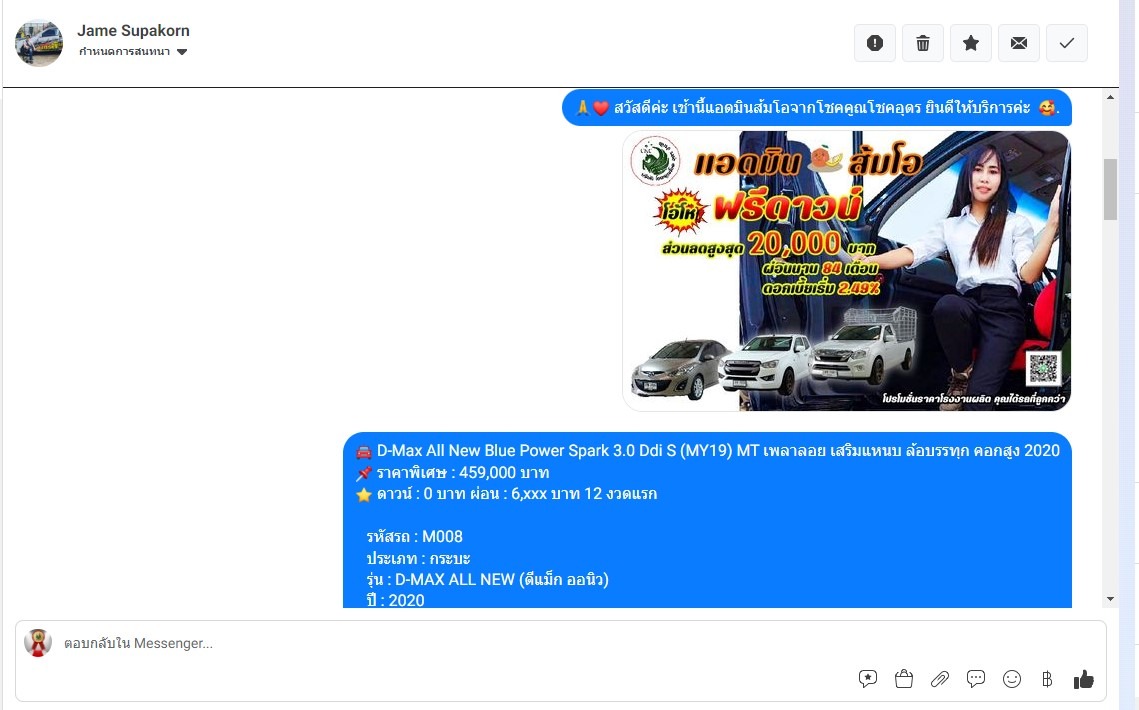Open the แอดมิน ส้มโอ promotional image
The width and height of the screenshot is (1139, 710).
846,270
